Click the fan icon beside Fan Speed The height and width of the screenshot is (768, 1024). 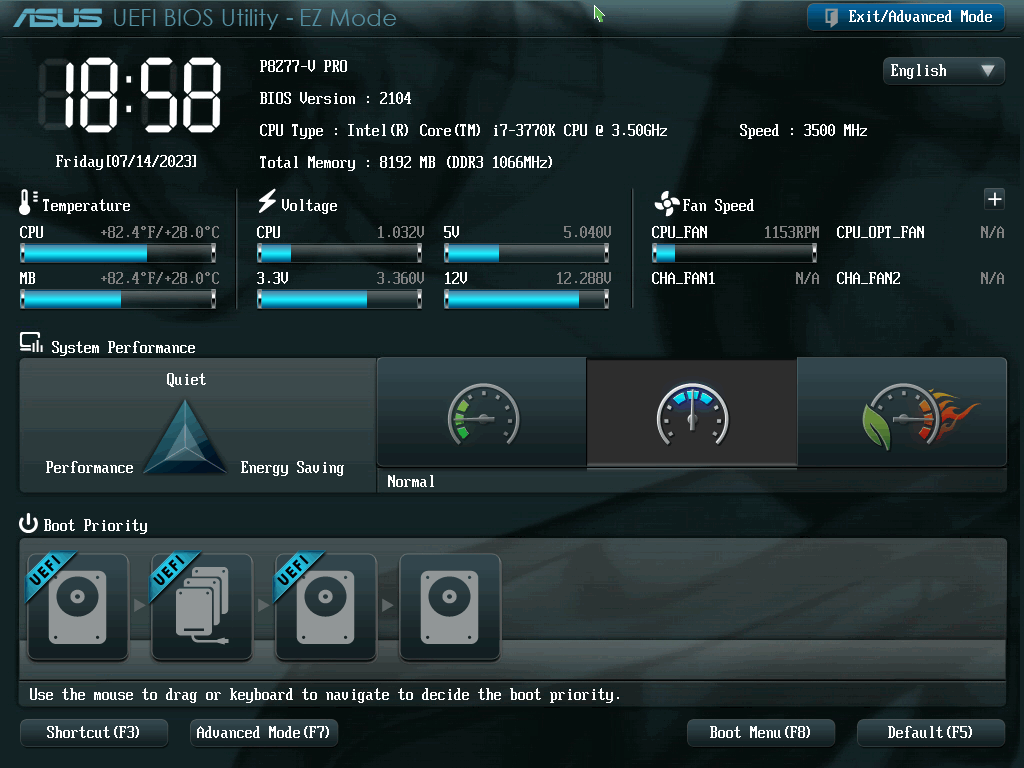pos(667,204)
